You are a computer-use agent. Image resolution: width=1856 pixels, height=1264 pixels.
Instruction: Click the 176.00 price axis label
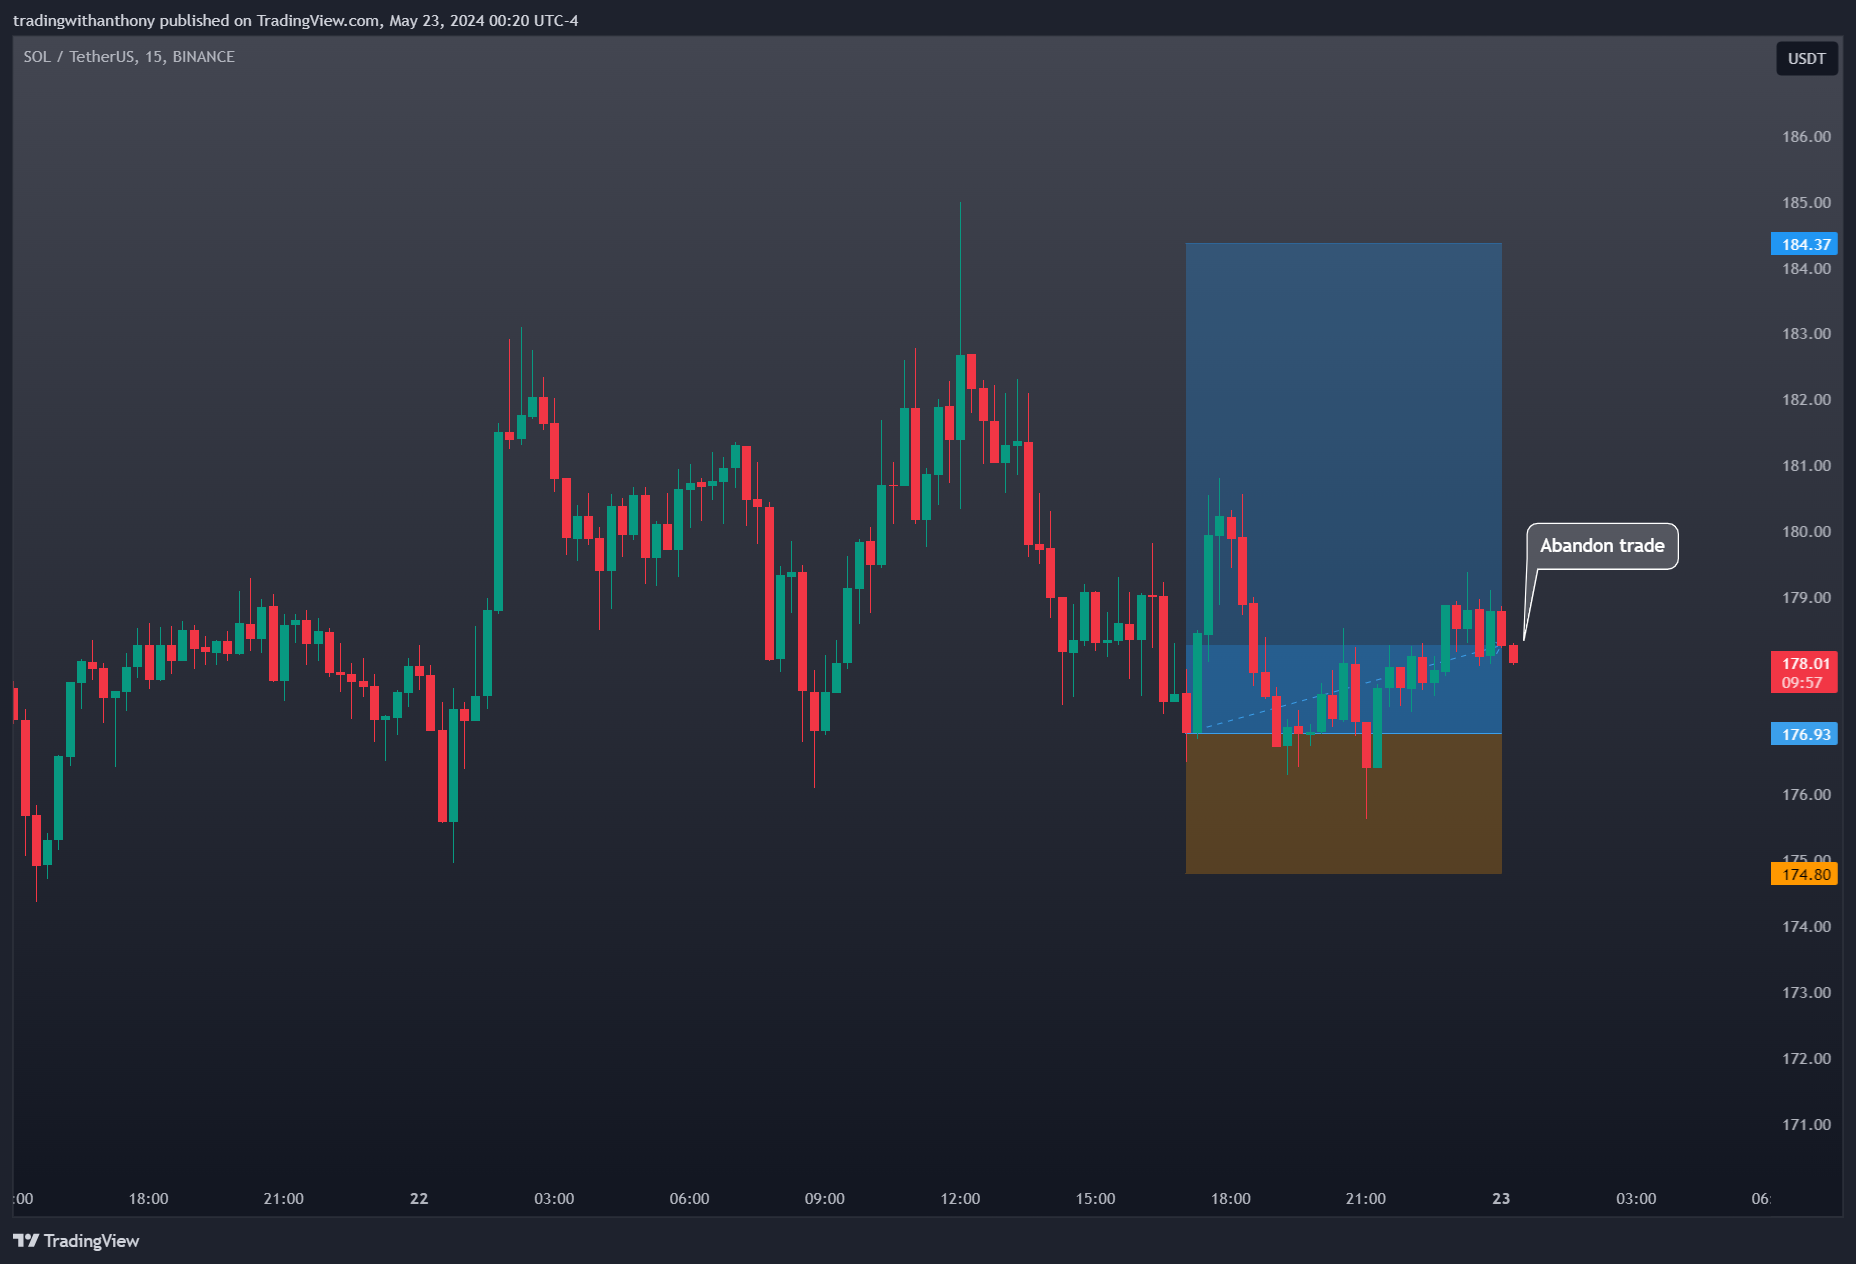1806,794
